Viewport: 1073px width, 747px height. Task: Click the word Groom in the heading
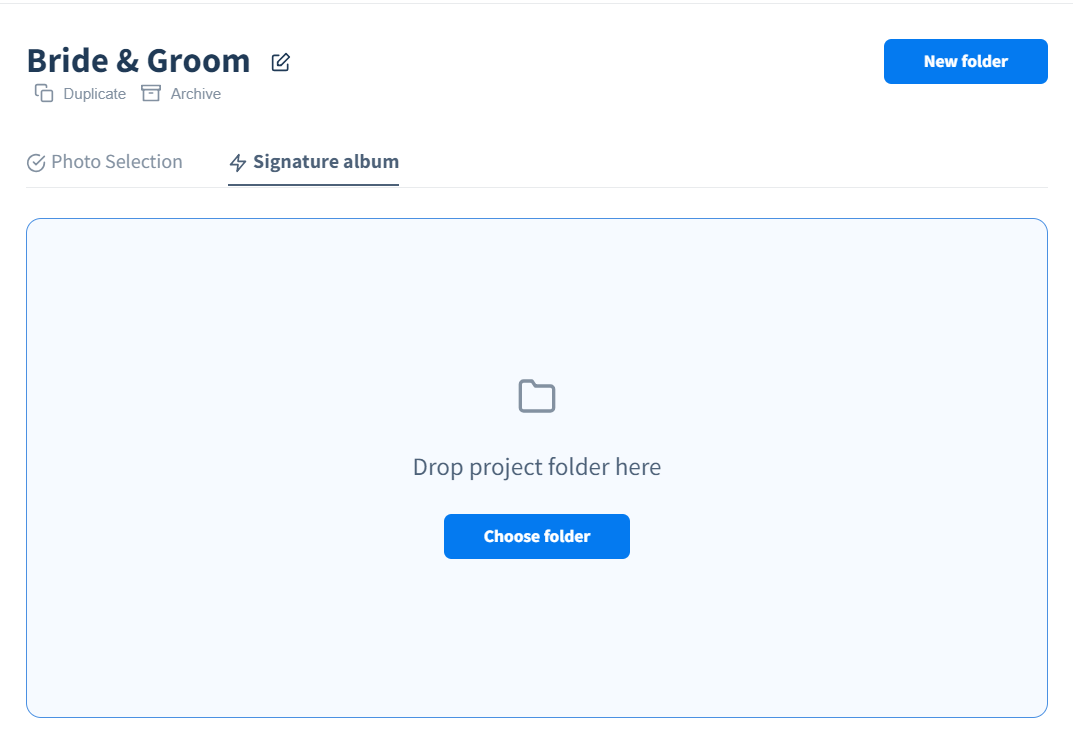198,61
